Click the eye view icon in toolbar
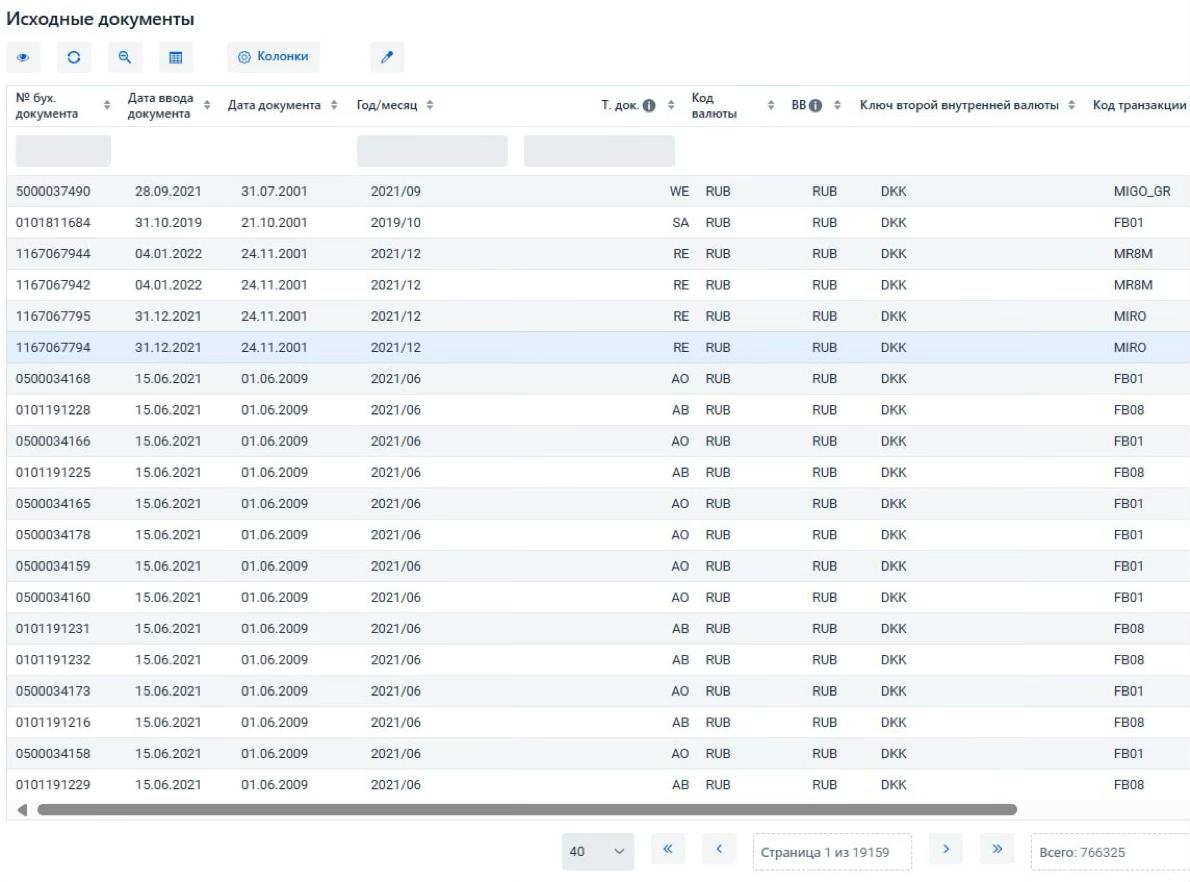The height and width of the screenshot is (882, 1190). 23,58
